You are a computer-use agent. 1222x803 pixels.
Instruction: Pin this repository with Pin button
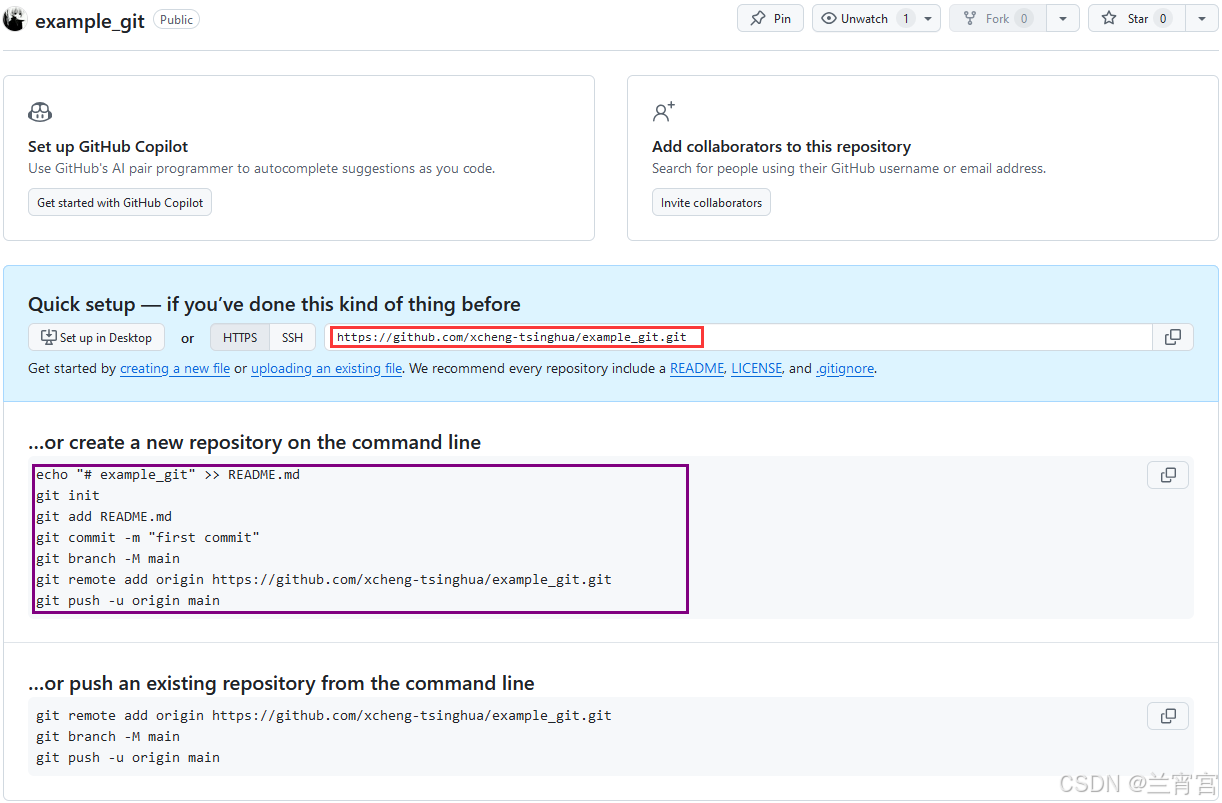tap(770, 18)
